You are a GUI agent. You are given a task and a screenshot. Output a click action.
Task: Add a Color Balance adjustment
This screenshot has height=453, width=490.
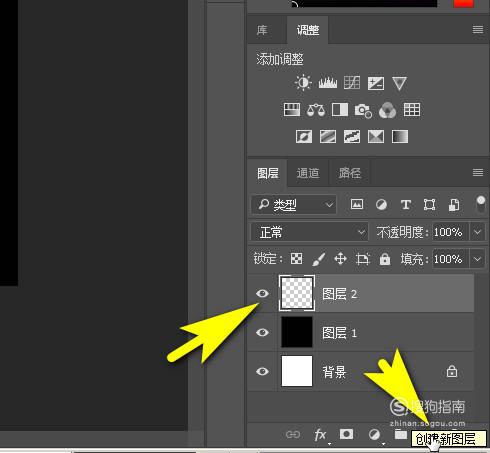[x=316, y=110]
